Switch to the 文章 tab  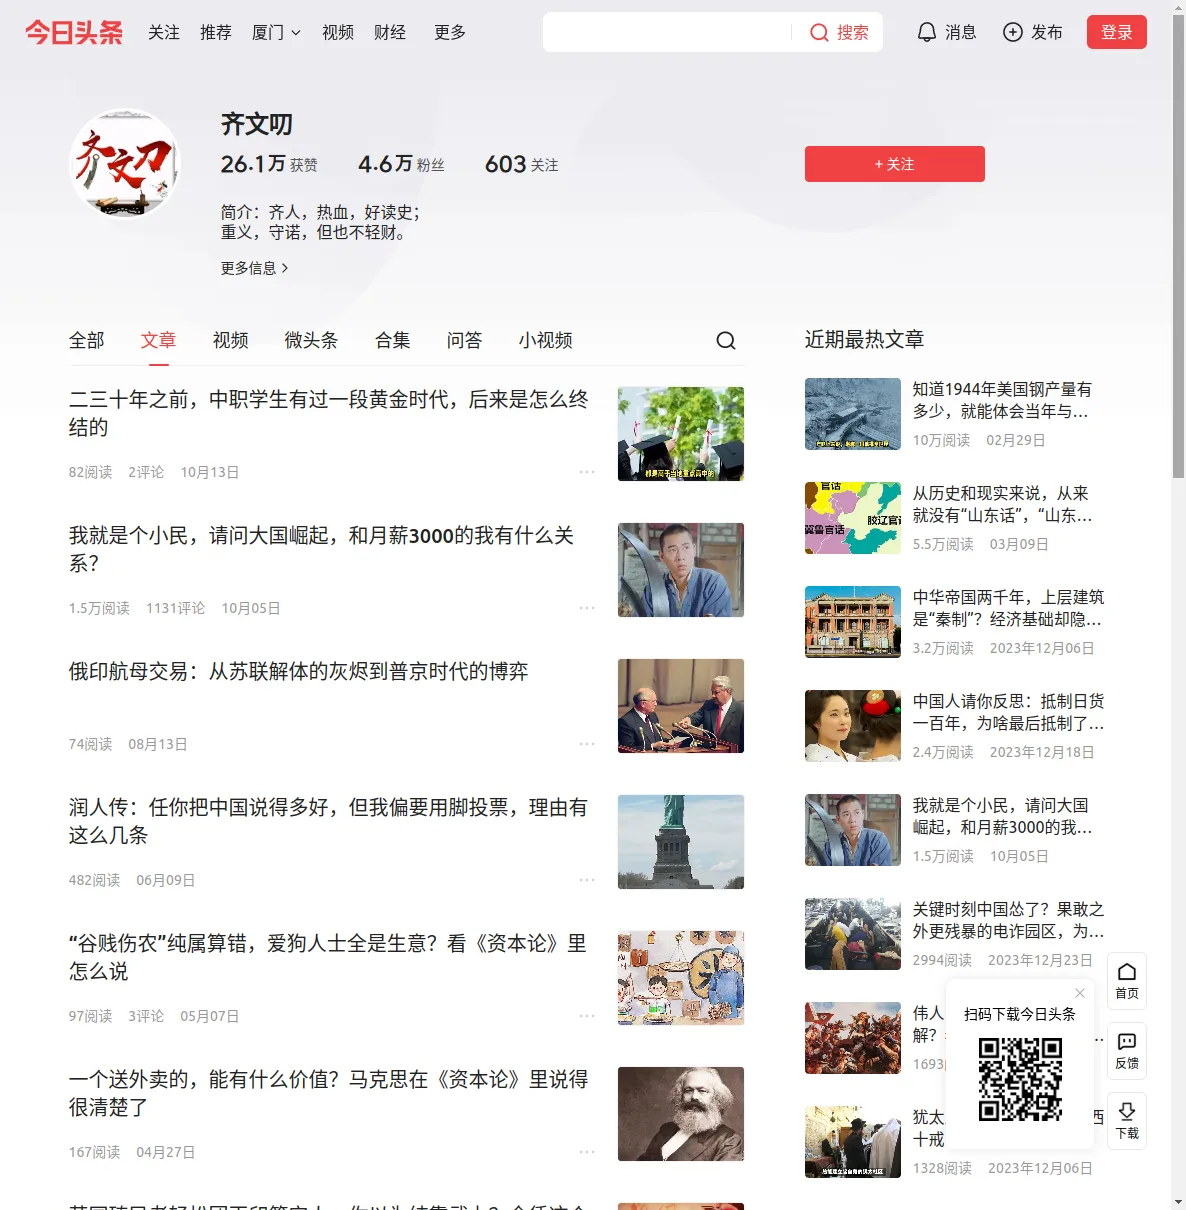coord(158,341)
